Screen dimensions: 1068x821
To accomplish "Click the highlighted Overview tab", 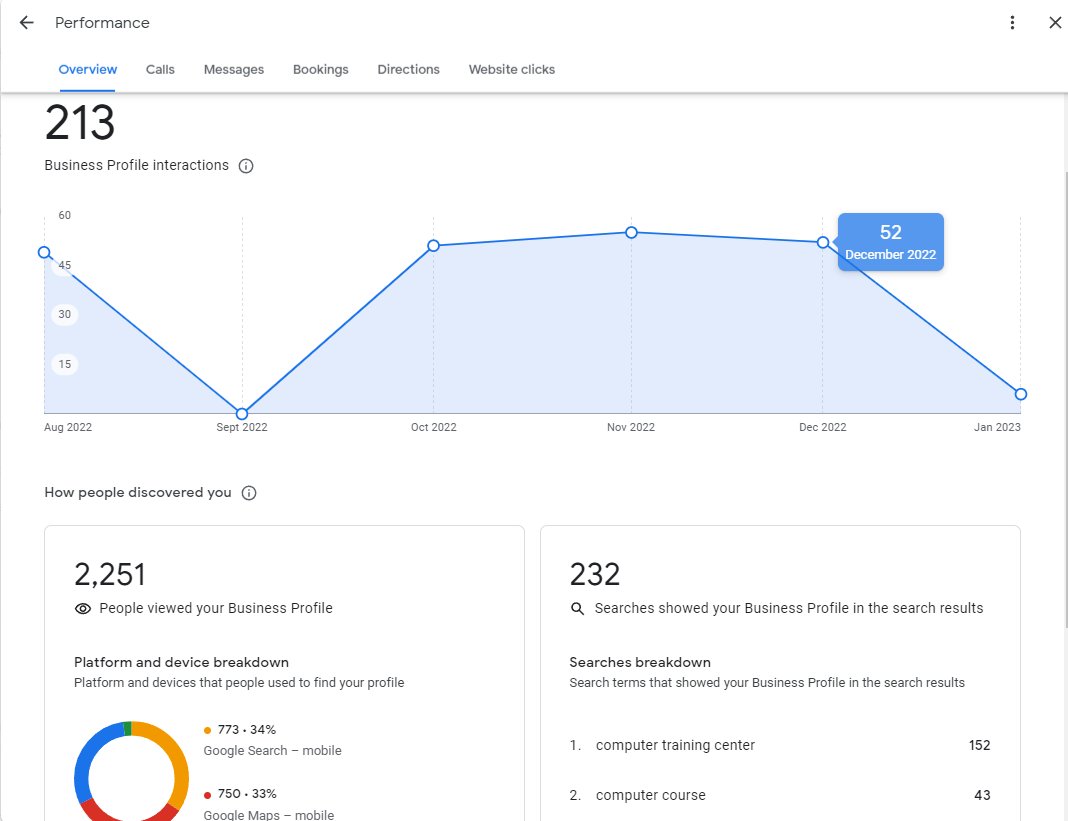I will [87, 69].
